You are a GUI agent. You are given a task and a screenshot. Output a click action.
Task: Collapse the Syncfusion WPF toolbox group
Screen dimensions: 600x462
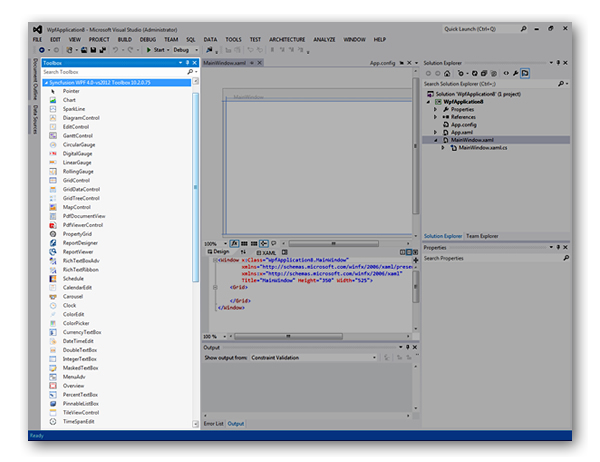pos(46,82)
